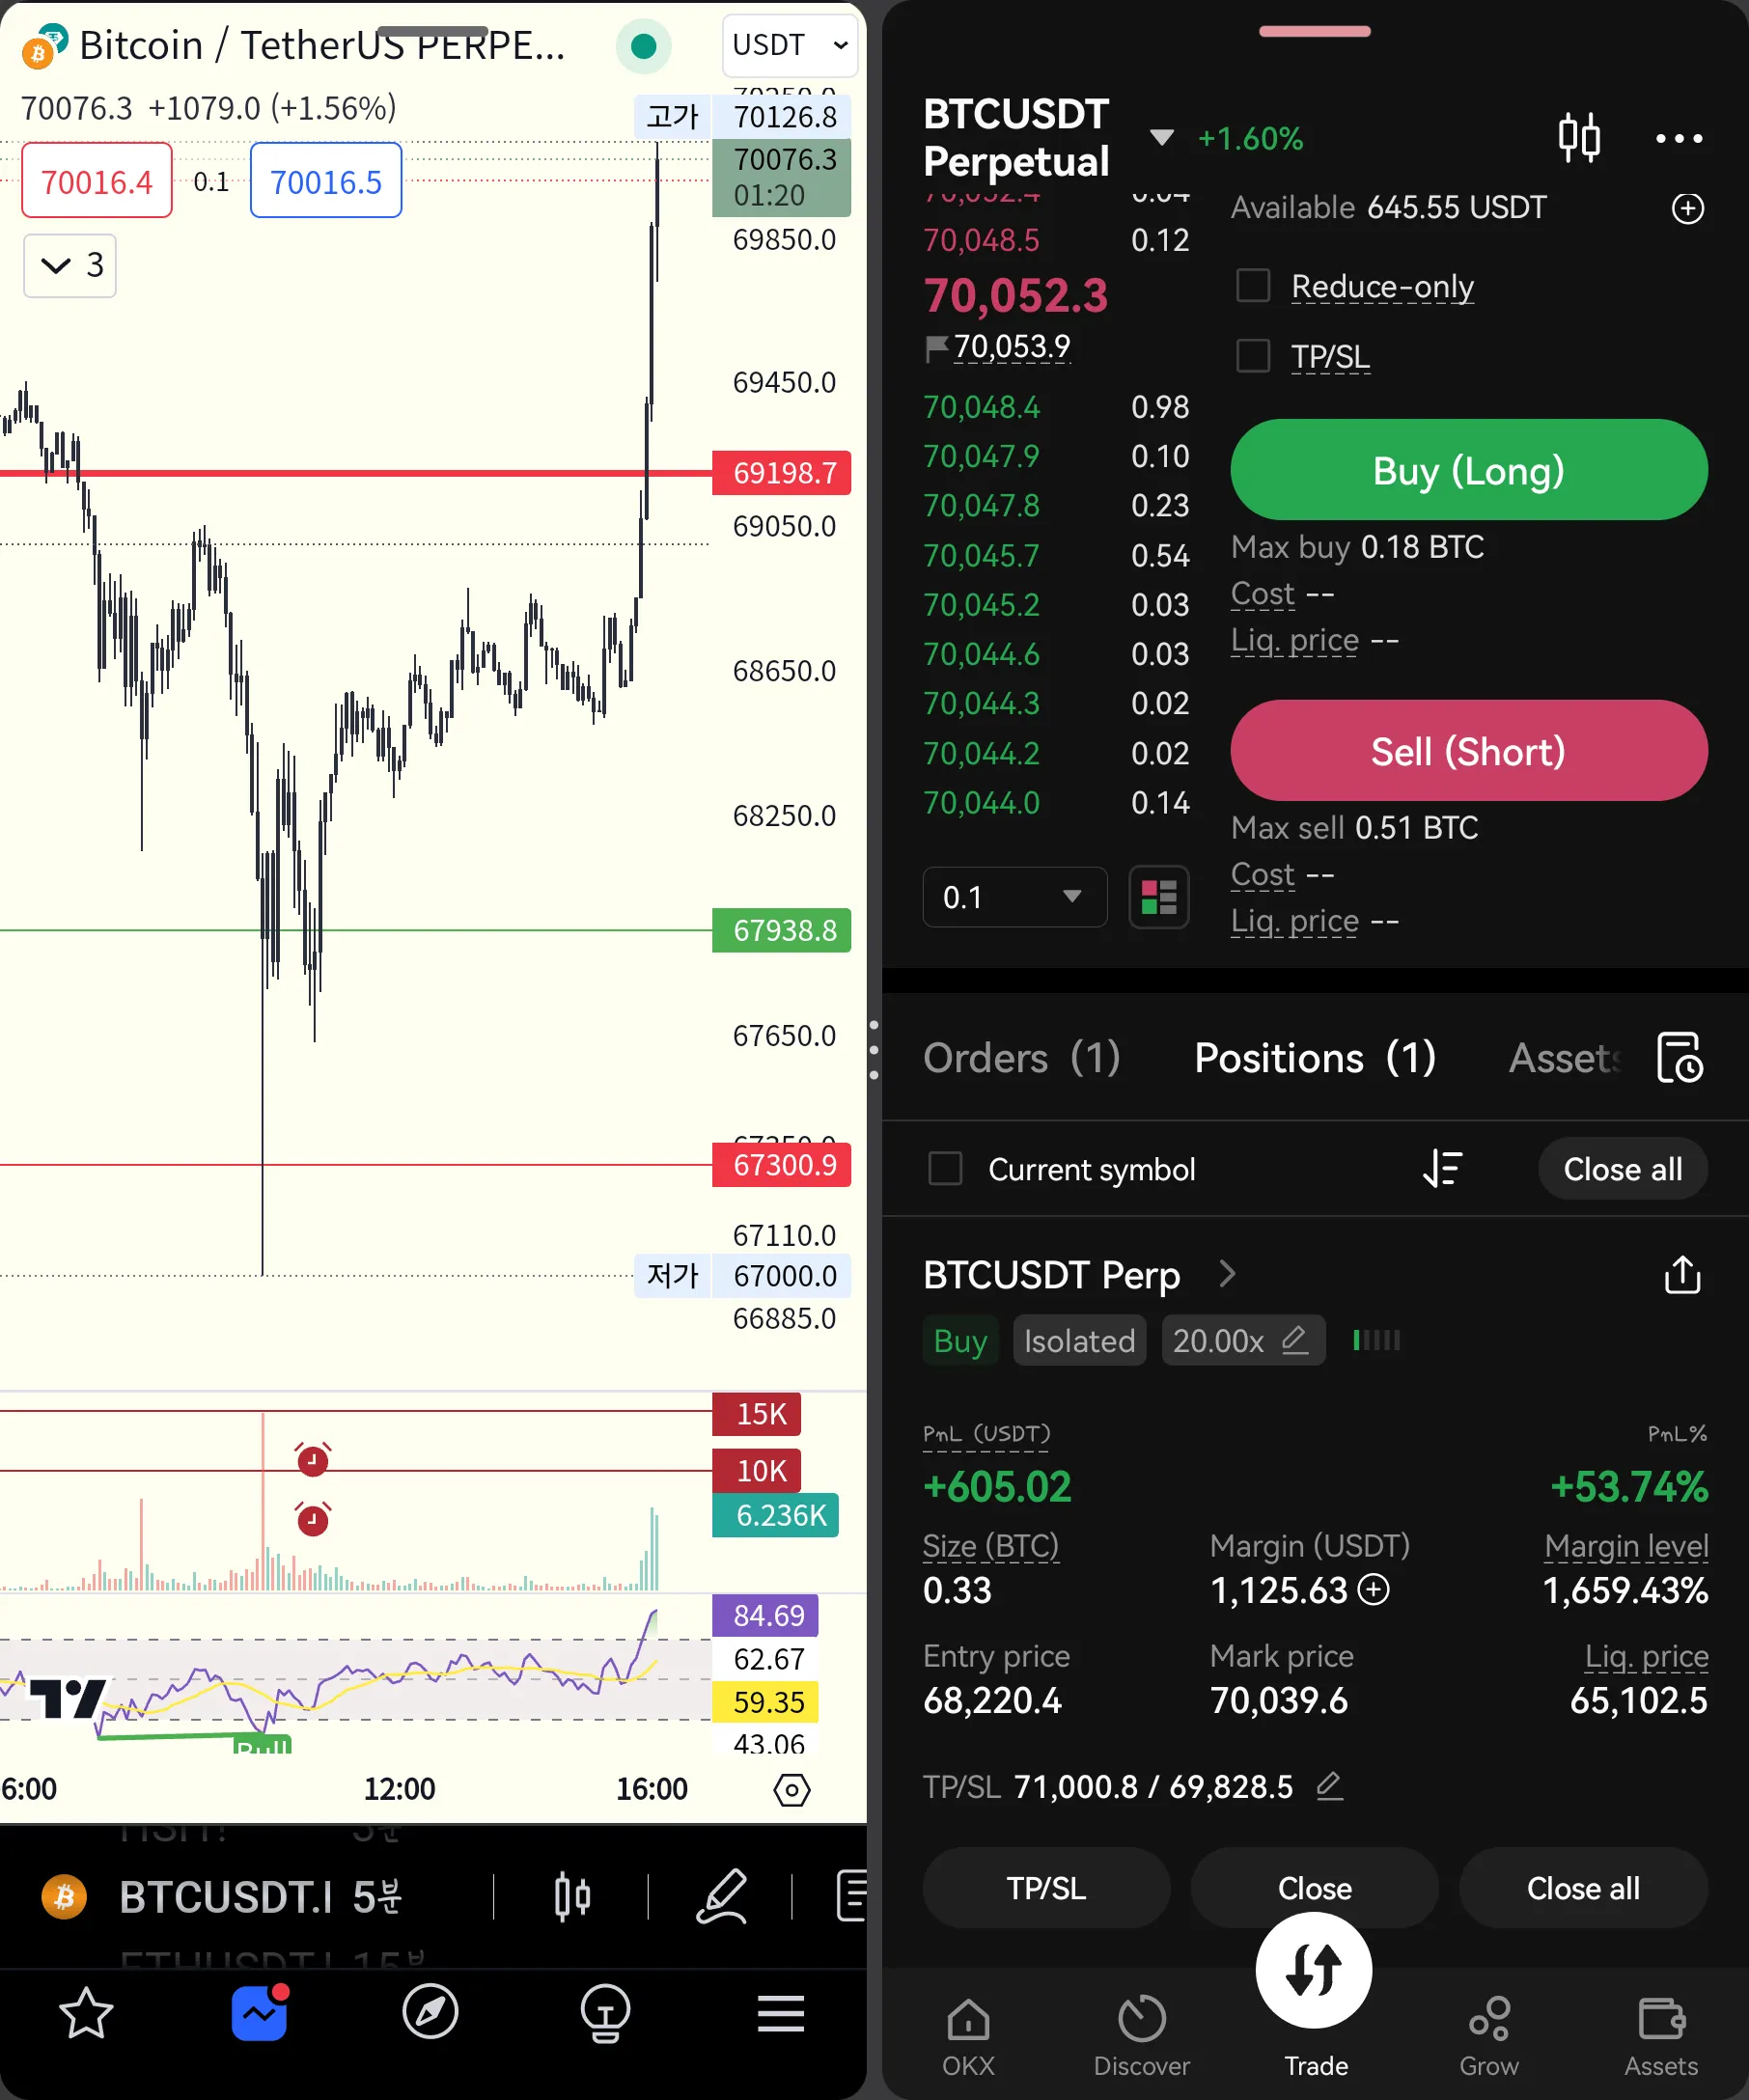Tap the Close position button
The height and width of the screenshot is (2100, 1749).
point(1314,1887)
